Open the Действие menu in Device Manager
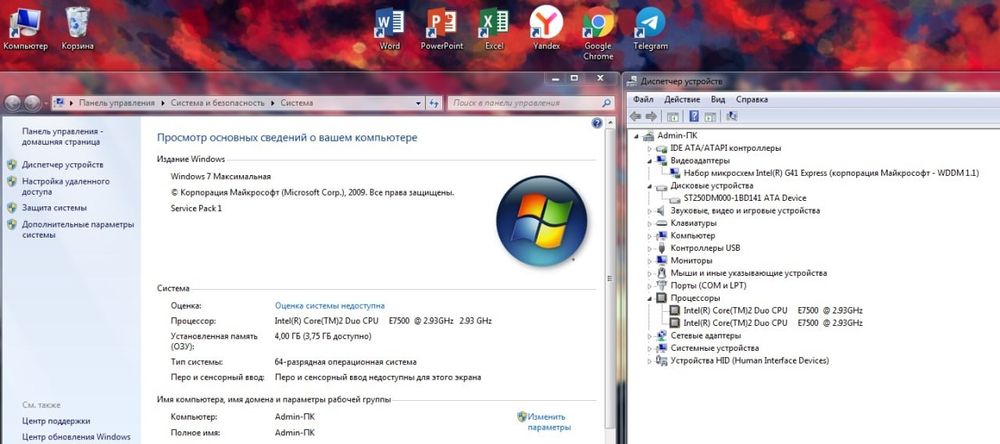This screenshot has width=1000, height=444. tap(682, 100)
